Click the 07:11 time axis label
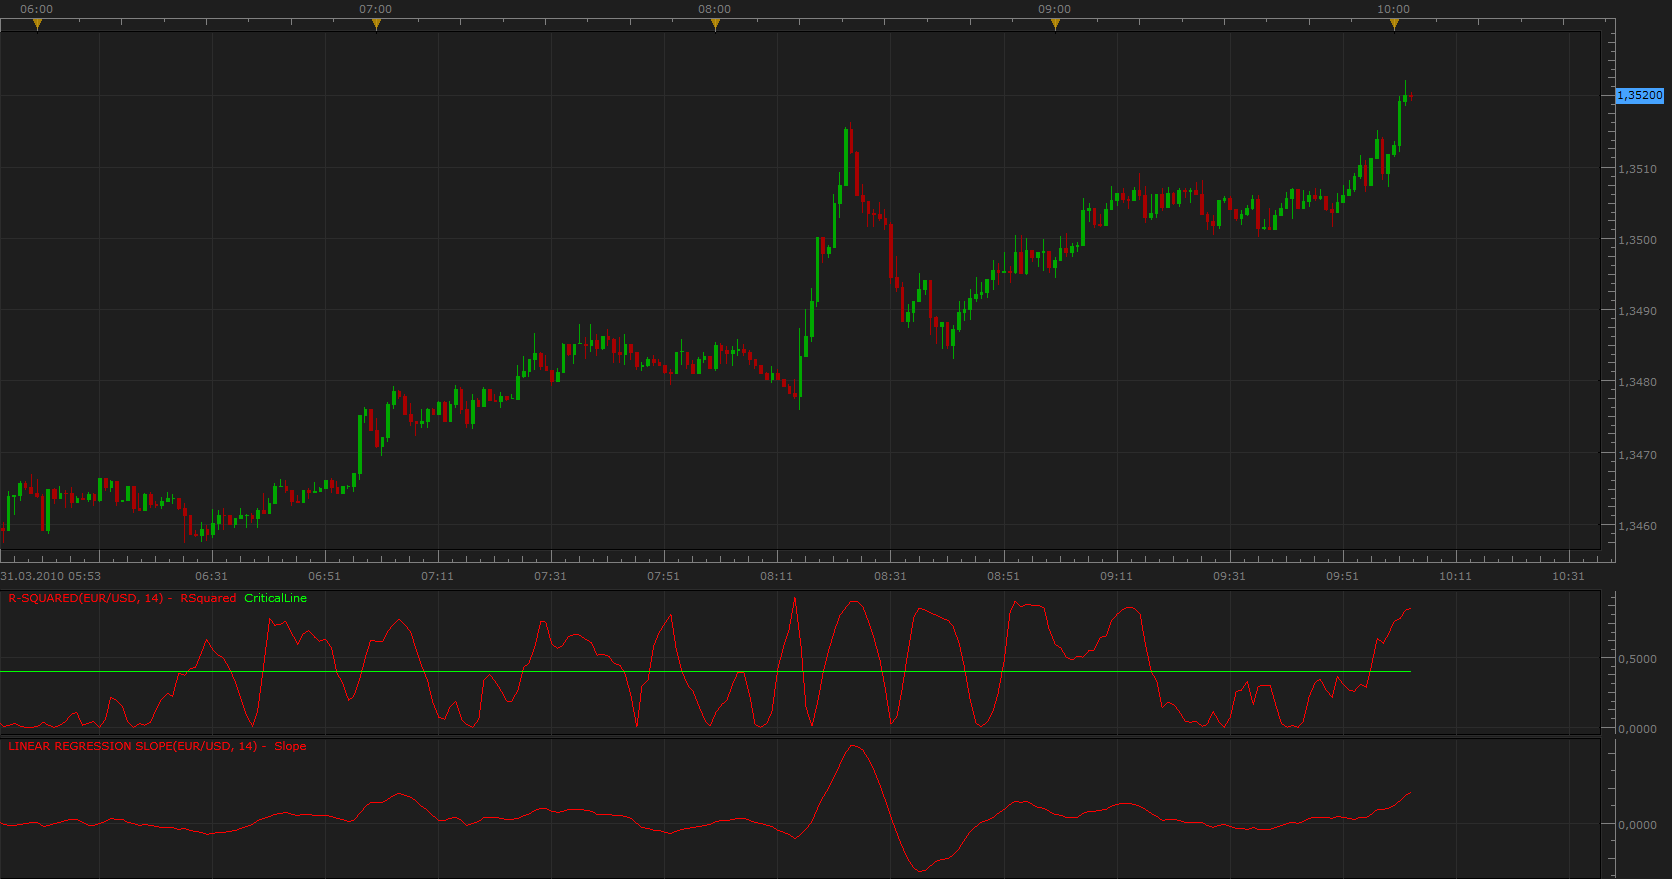This screenshot has height=879, width=1672. 437,576
